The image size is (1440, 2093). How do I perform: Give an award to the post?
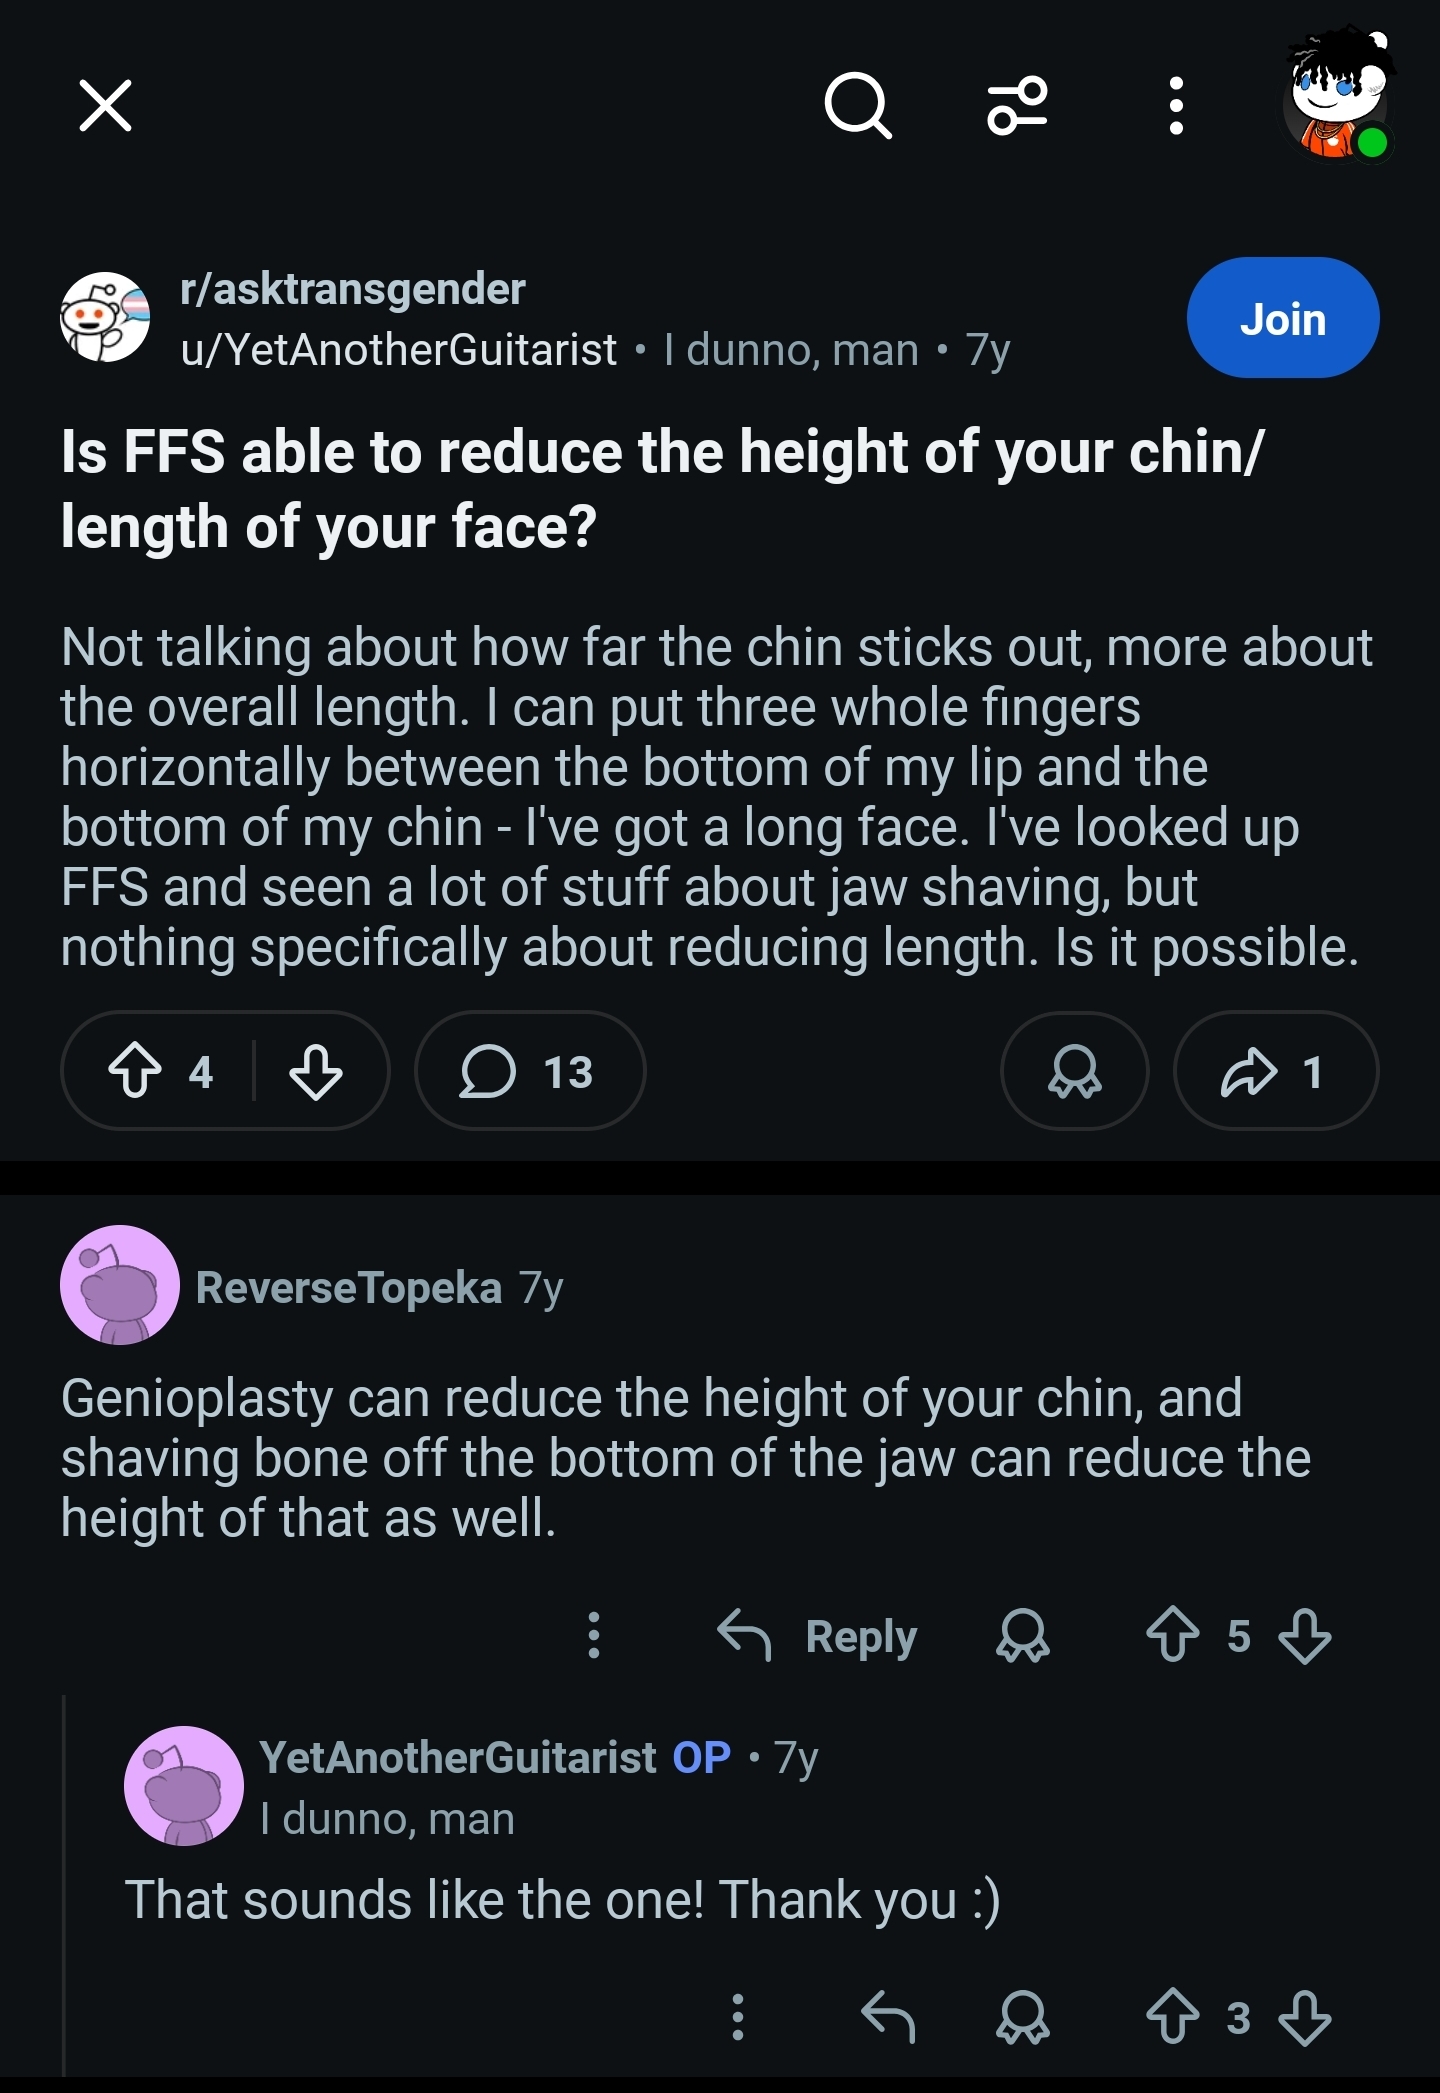coord(1074,1071)
